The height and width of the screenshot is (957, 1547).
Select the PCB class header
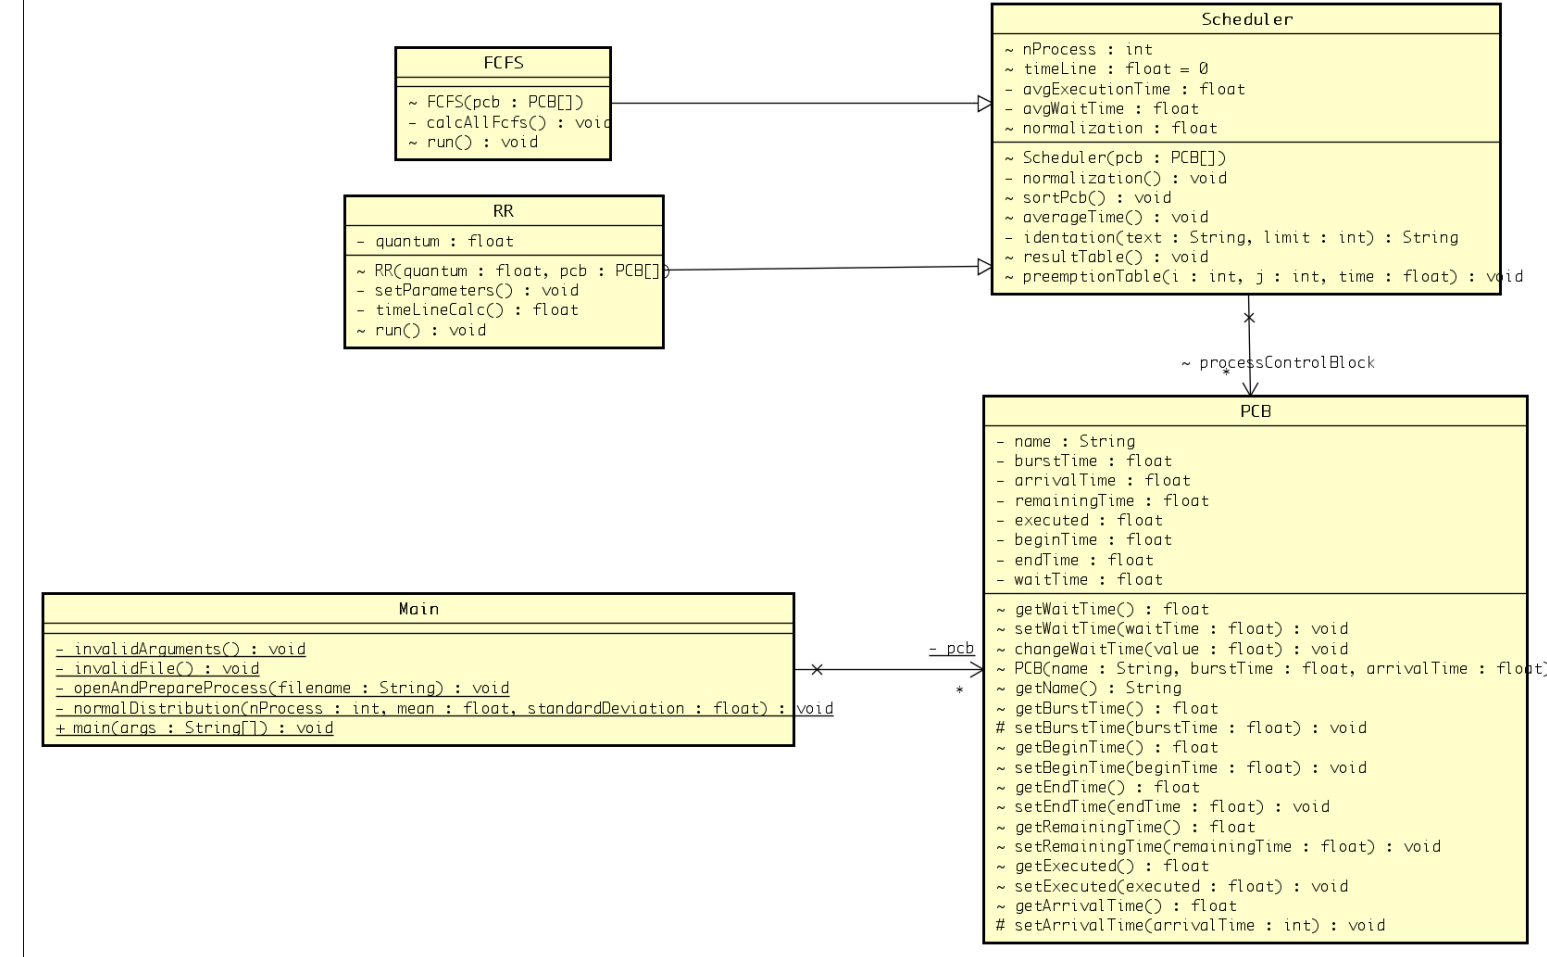(x=1255, y=411)
